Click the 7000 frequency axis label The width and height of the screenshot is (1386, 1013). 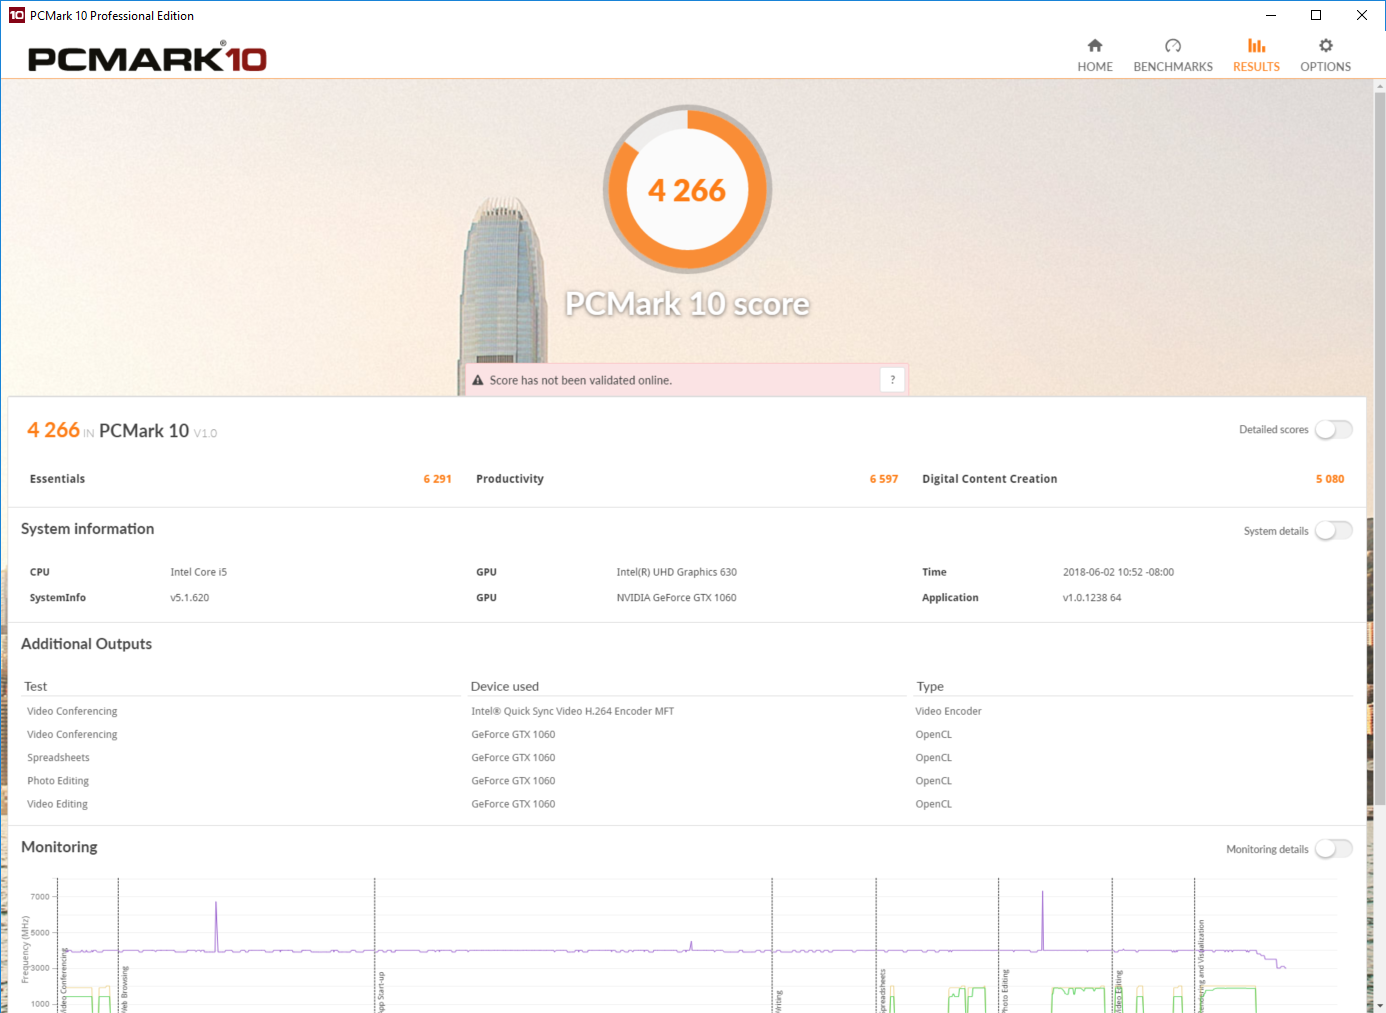40,897
